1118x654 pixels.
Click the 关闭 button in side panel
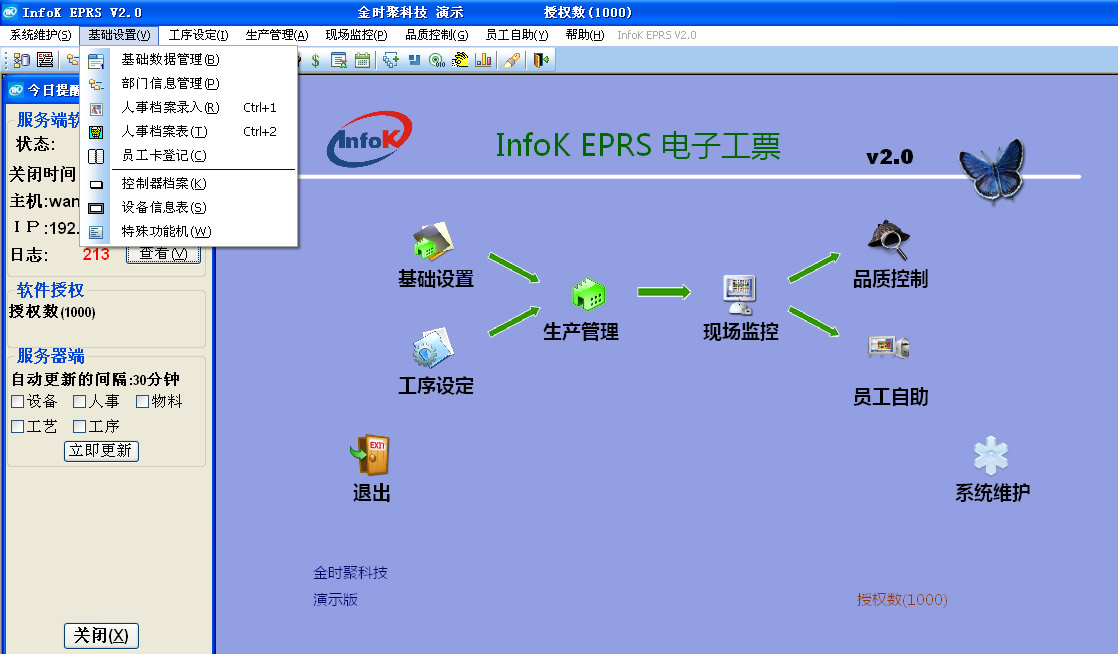tap(101, 636)
